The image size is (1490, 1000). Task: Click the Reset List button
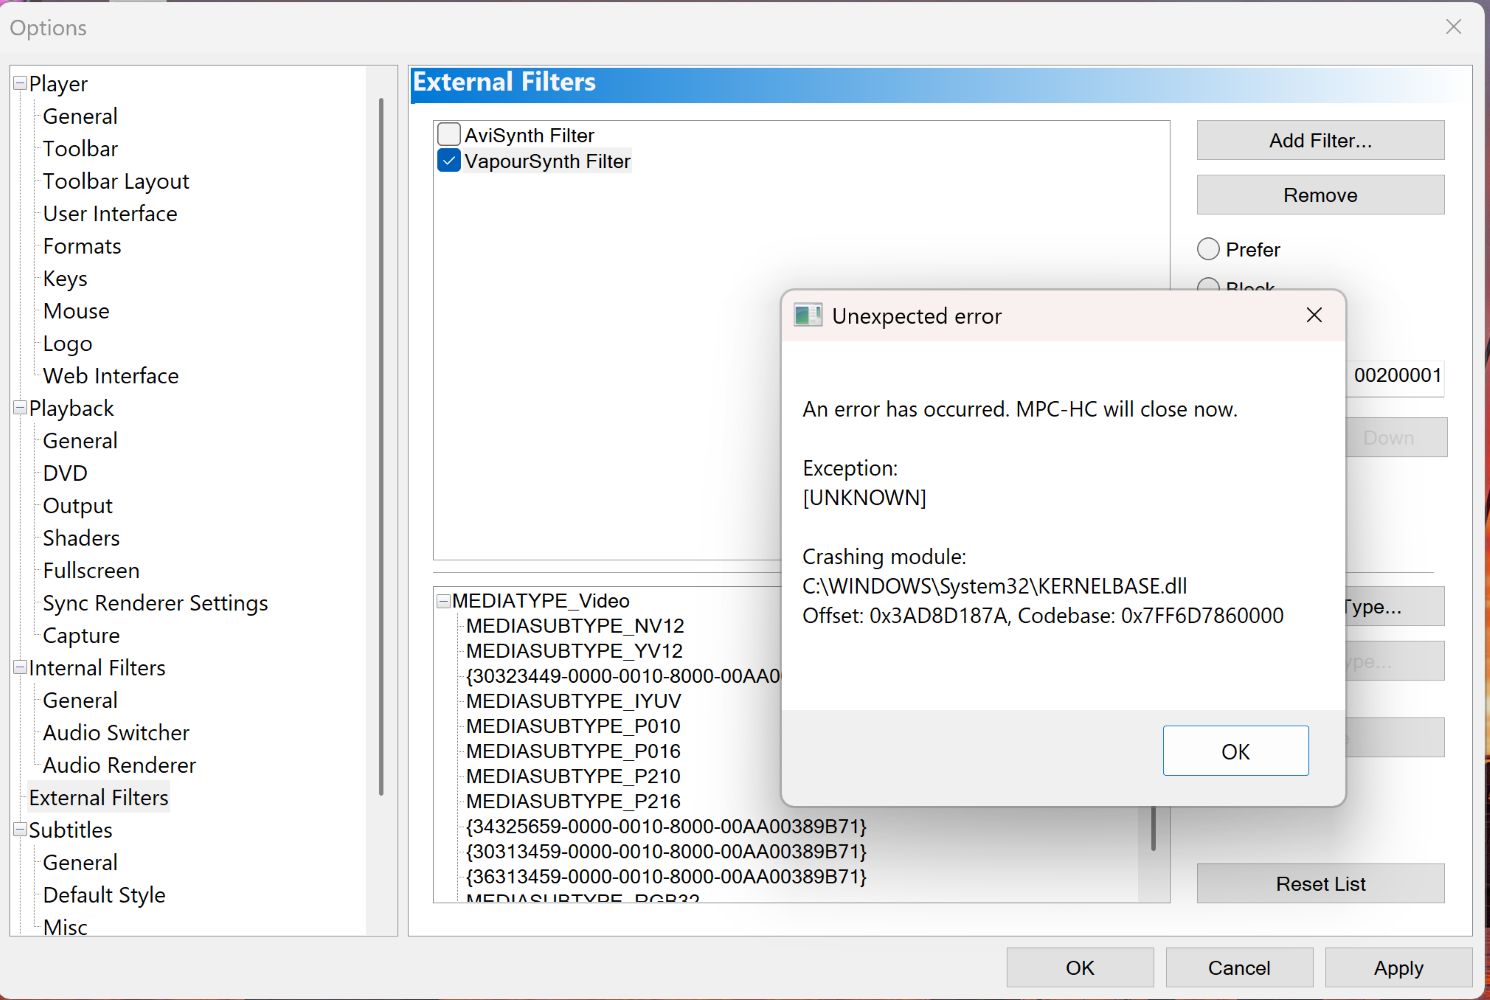[1320, 884]
